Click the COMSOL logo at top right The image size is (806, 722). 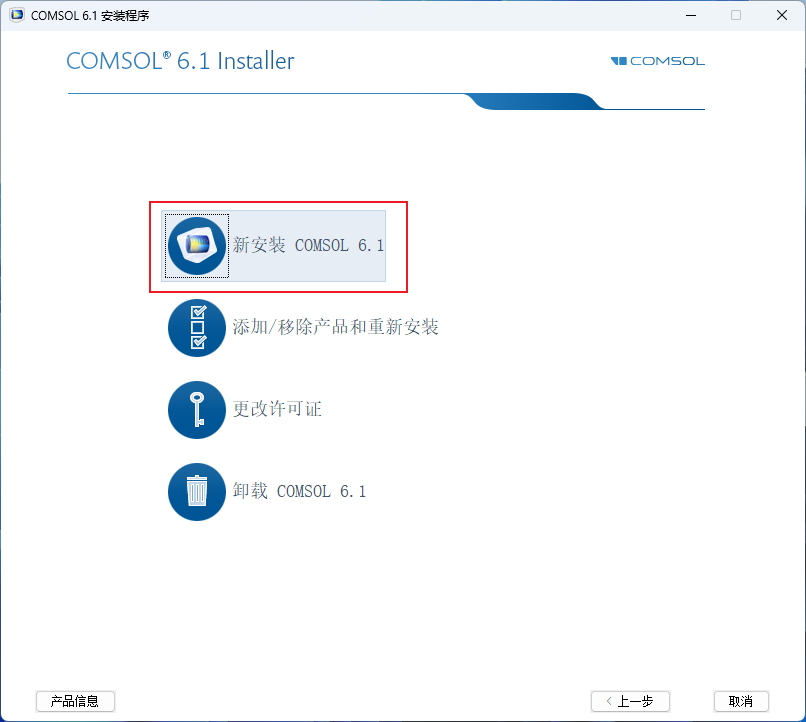(x=657, y=61)
